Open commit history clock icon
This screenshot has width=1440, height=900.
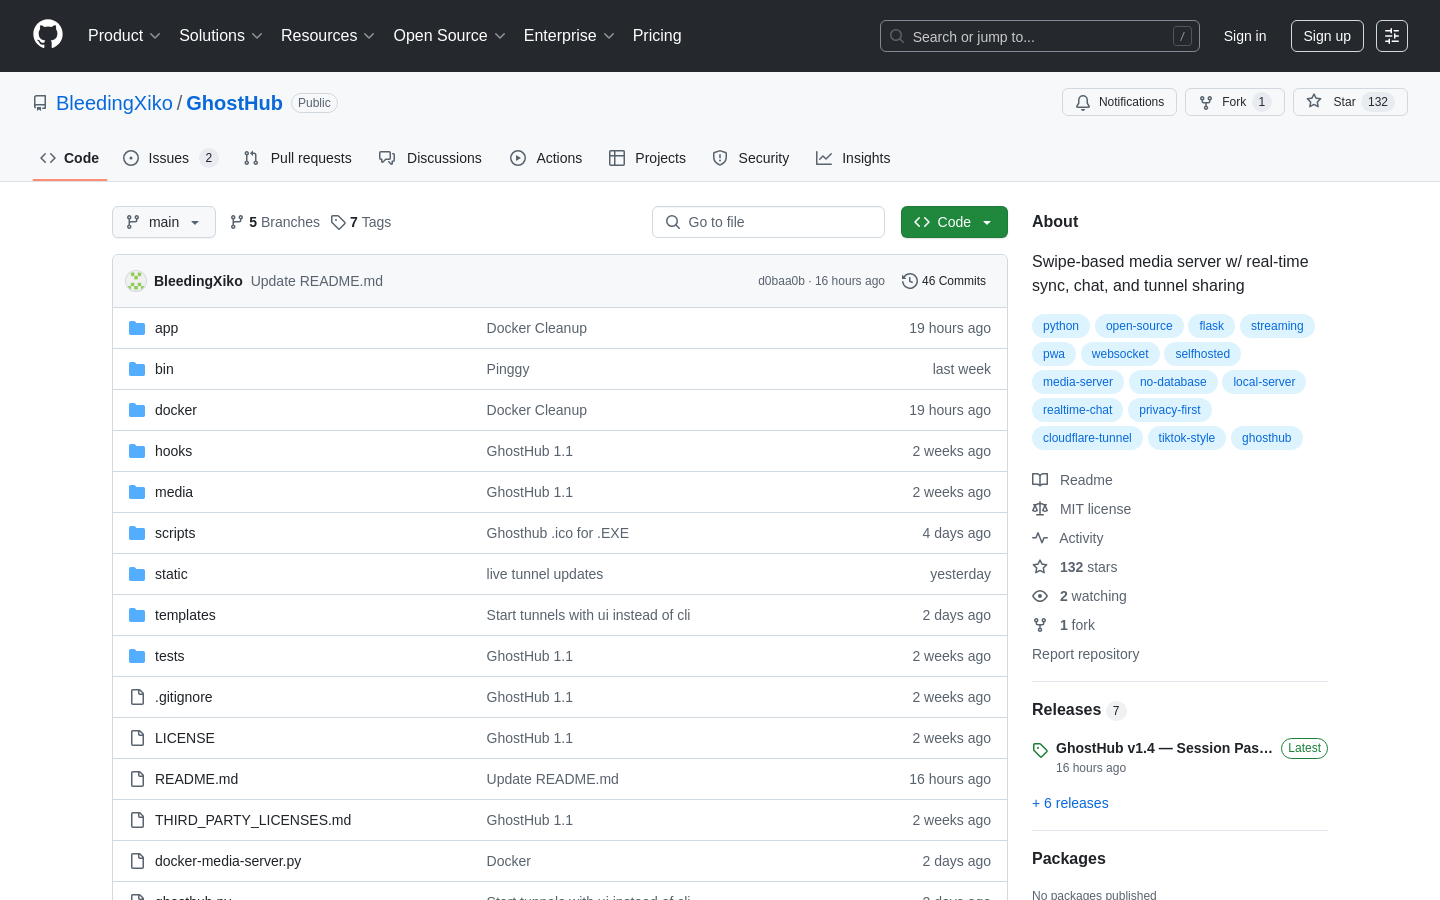click(910, 281)
